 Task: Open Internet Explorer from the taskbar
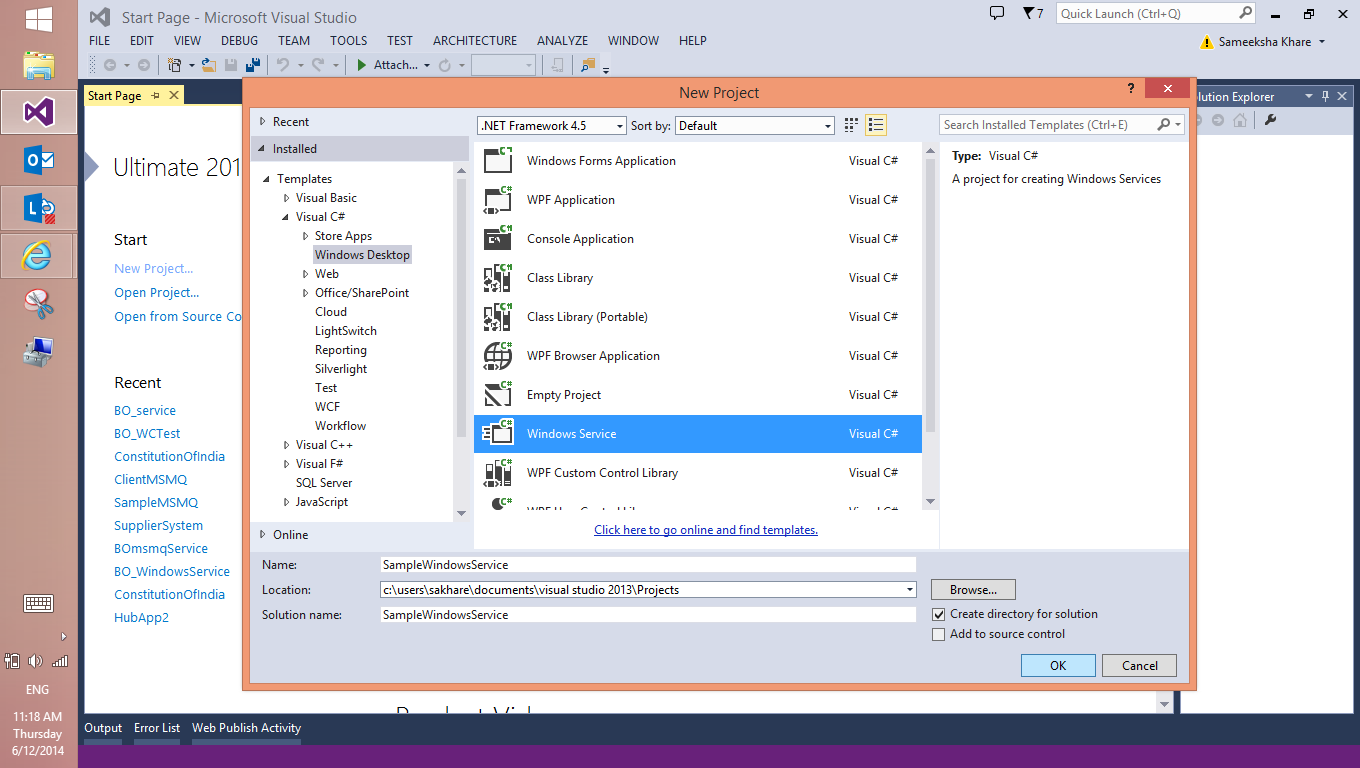click(x=38, y=255)
